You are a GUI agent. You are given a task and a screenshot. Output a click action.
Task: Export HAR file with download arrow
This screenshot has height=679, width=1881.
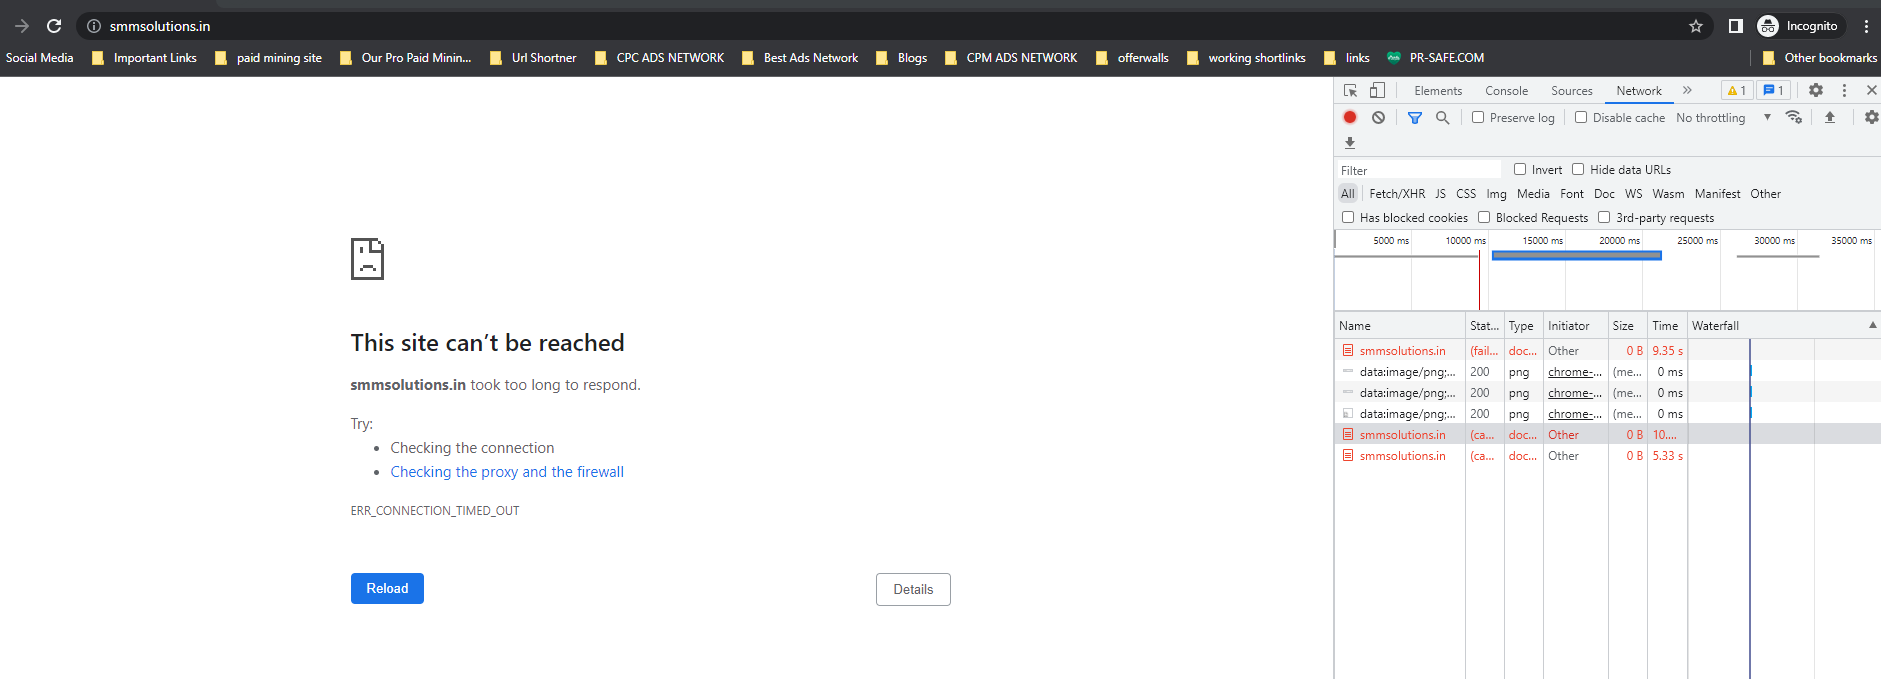coord(1350,143)
